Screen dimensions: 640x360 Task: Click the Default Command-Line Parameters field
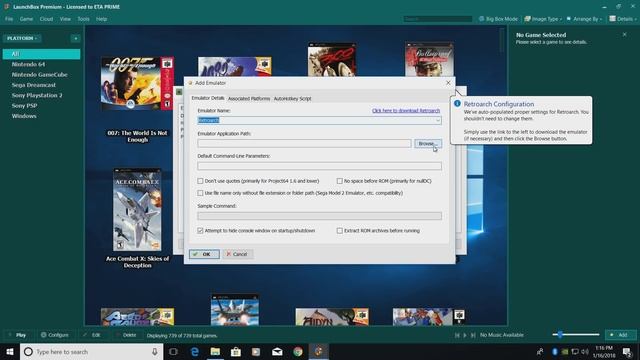pyautogui.click(x=319, y=166)
